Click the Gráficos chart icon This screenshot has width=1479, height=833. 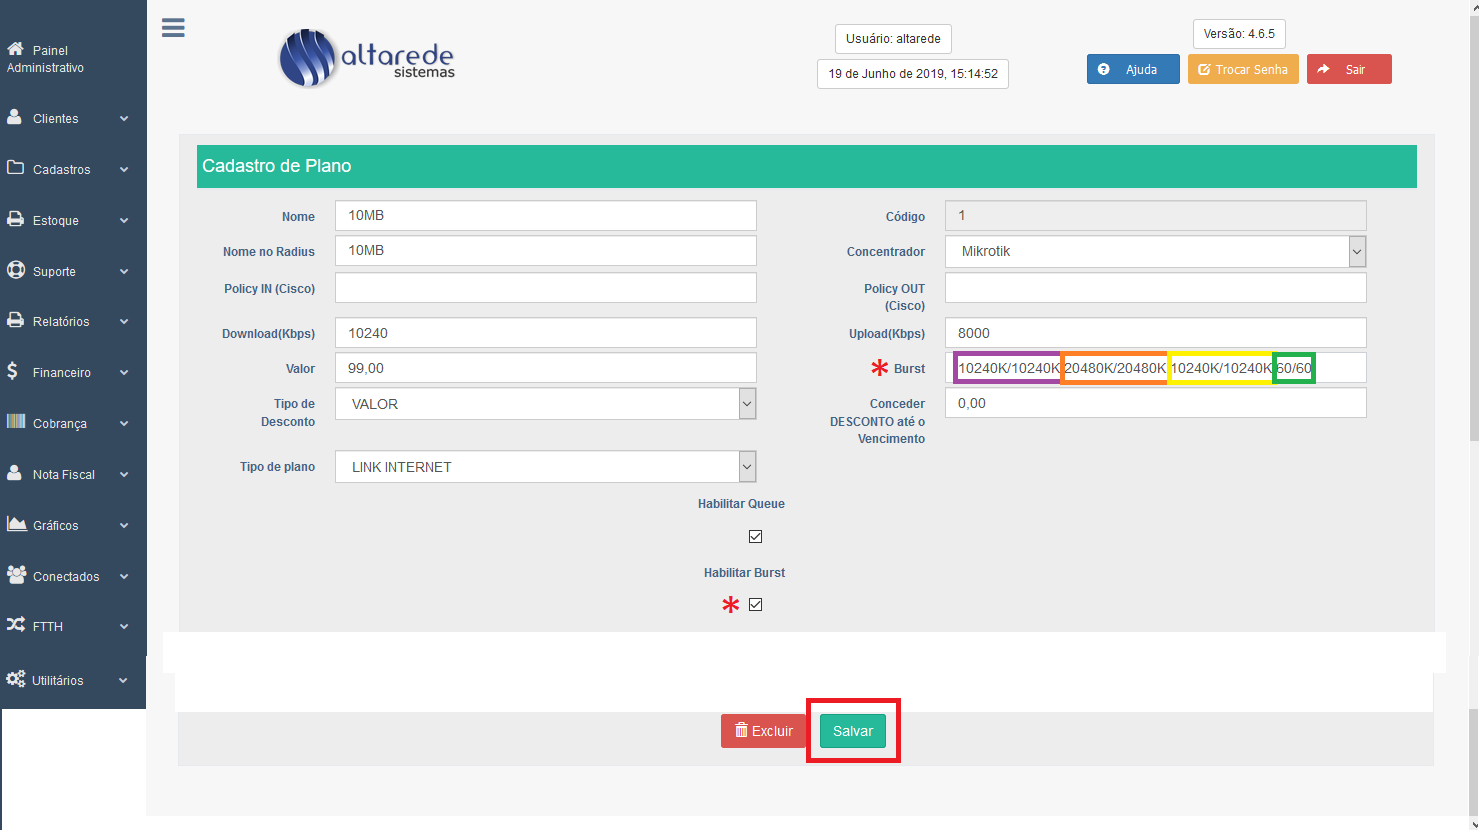16,524
